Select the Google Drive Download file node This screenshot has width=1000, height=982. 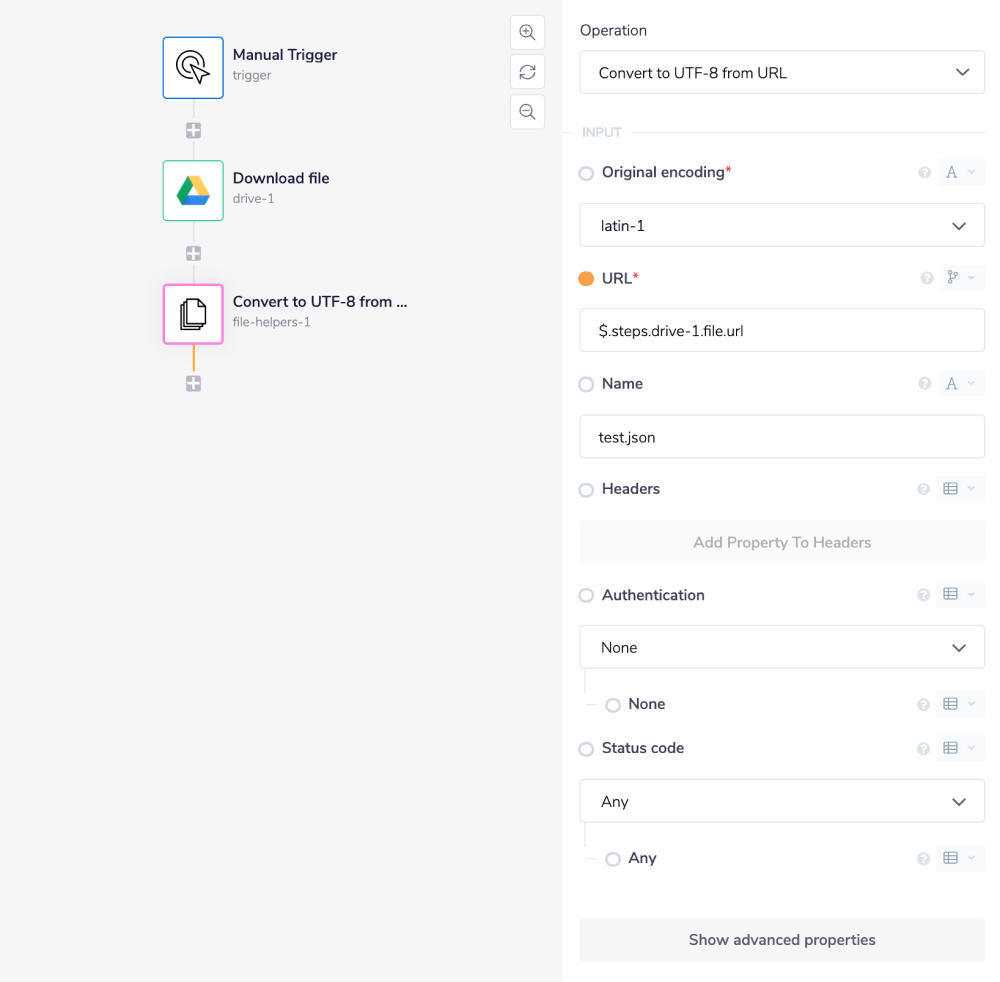193,191
